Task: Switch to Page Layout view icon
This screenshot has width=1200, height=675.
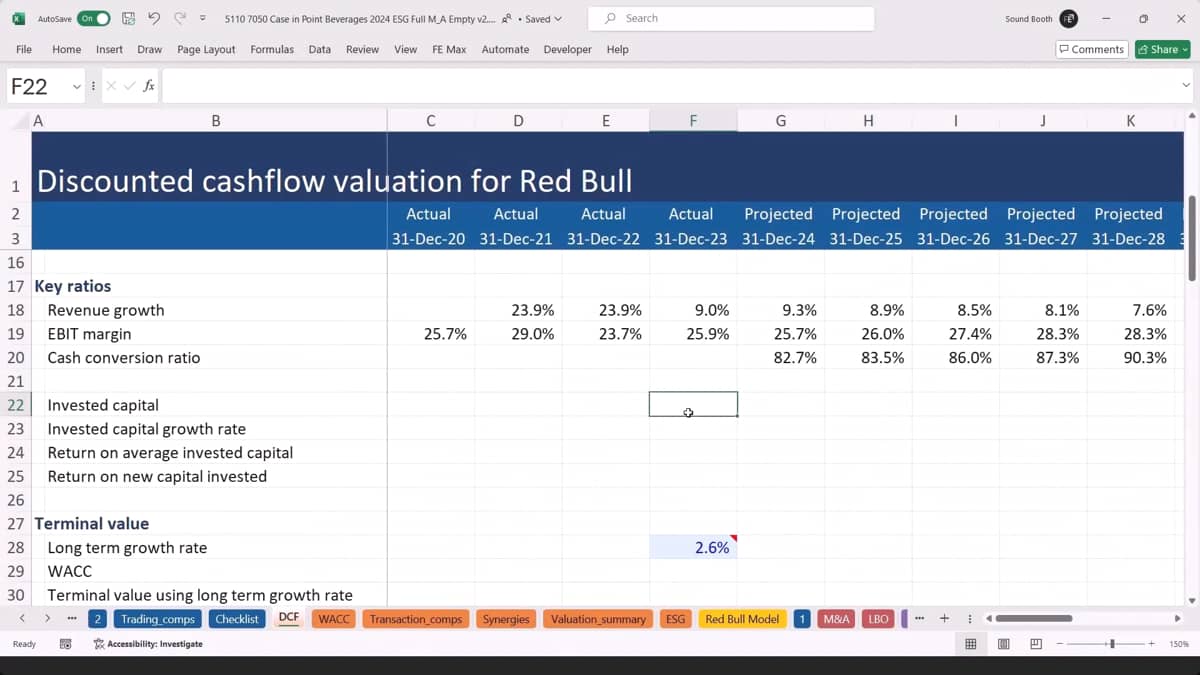Action: [x=1003, y=644]
